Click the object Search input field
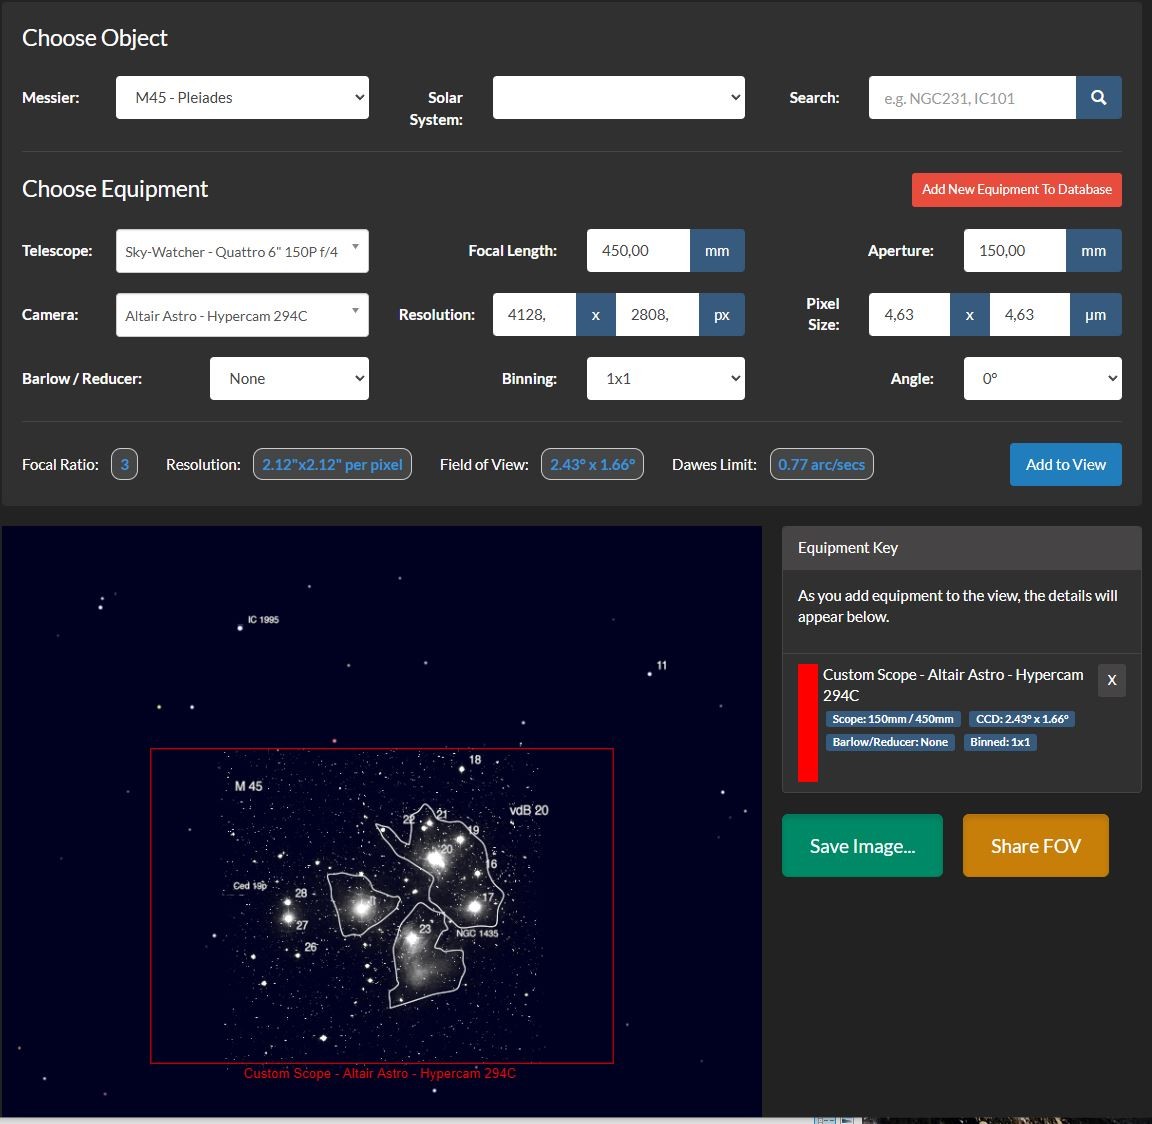This screenshot has width=1152, height=1124. click(x=972, y=98)
